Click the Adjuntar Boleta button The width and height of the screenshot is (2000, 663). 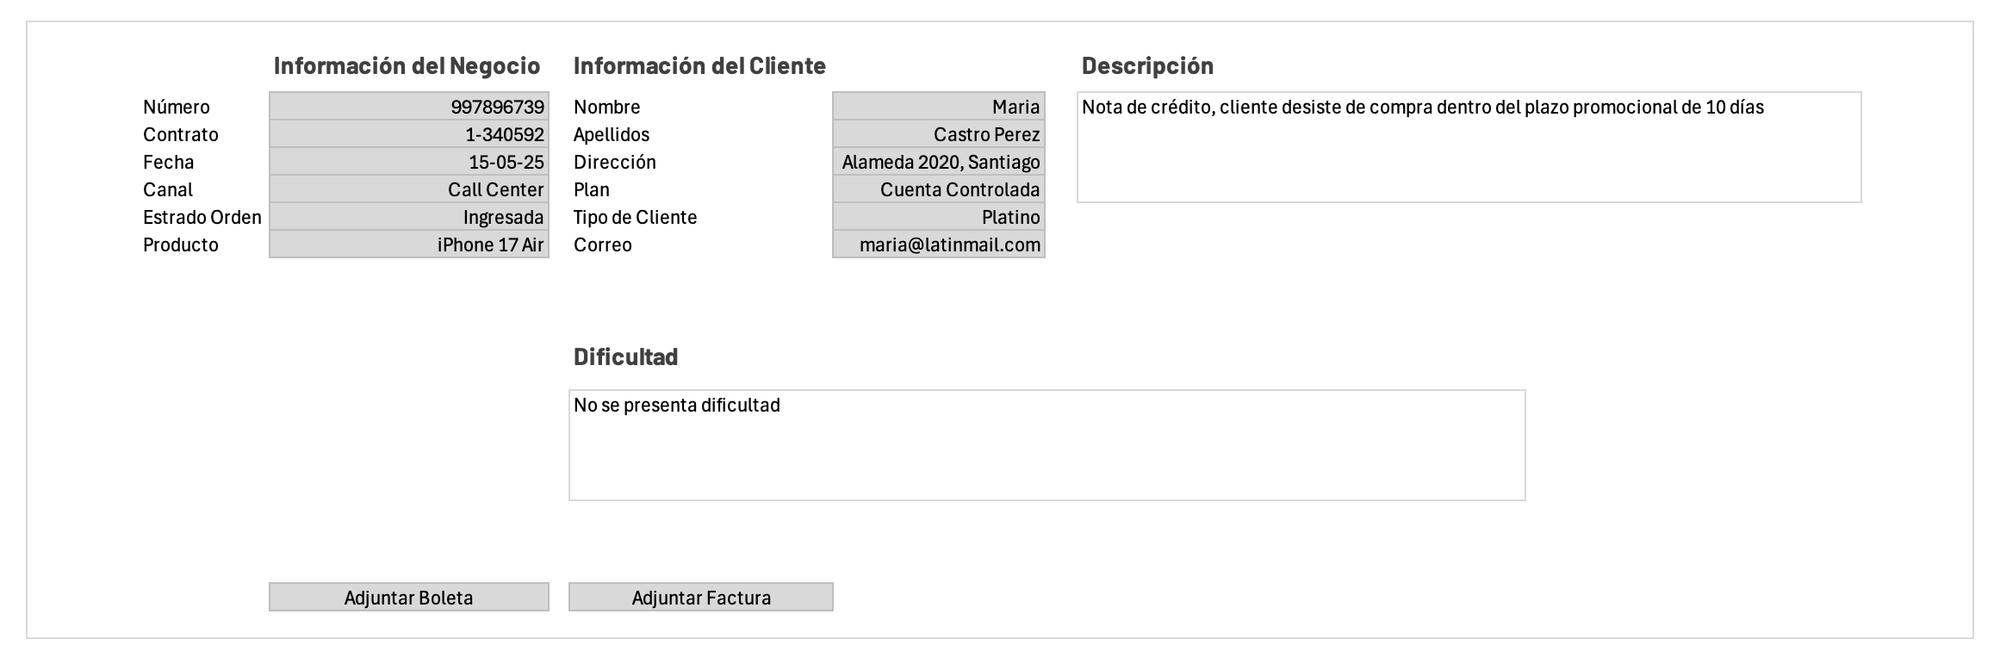coord(408,597)
